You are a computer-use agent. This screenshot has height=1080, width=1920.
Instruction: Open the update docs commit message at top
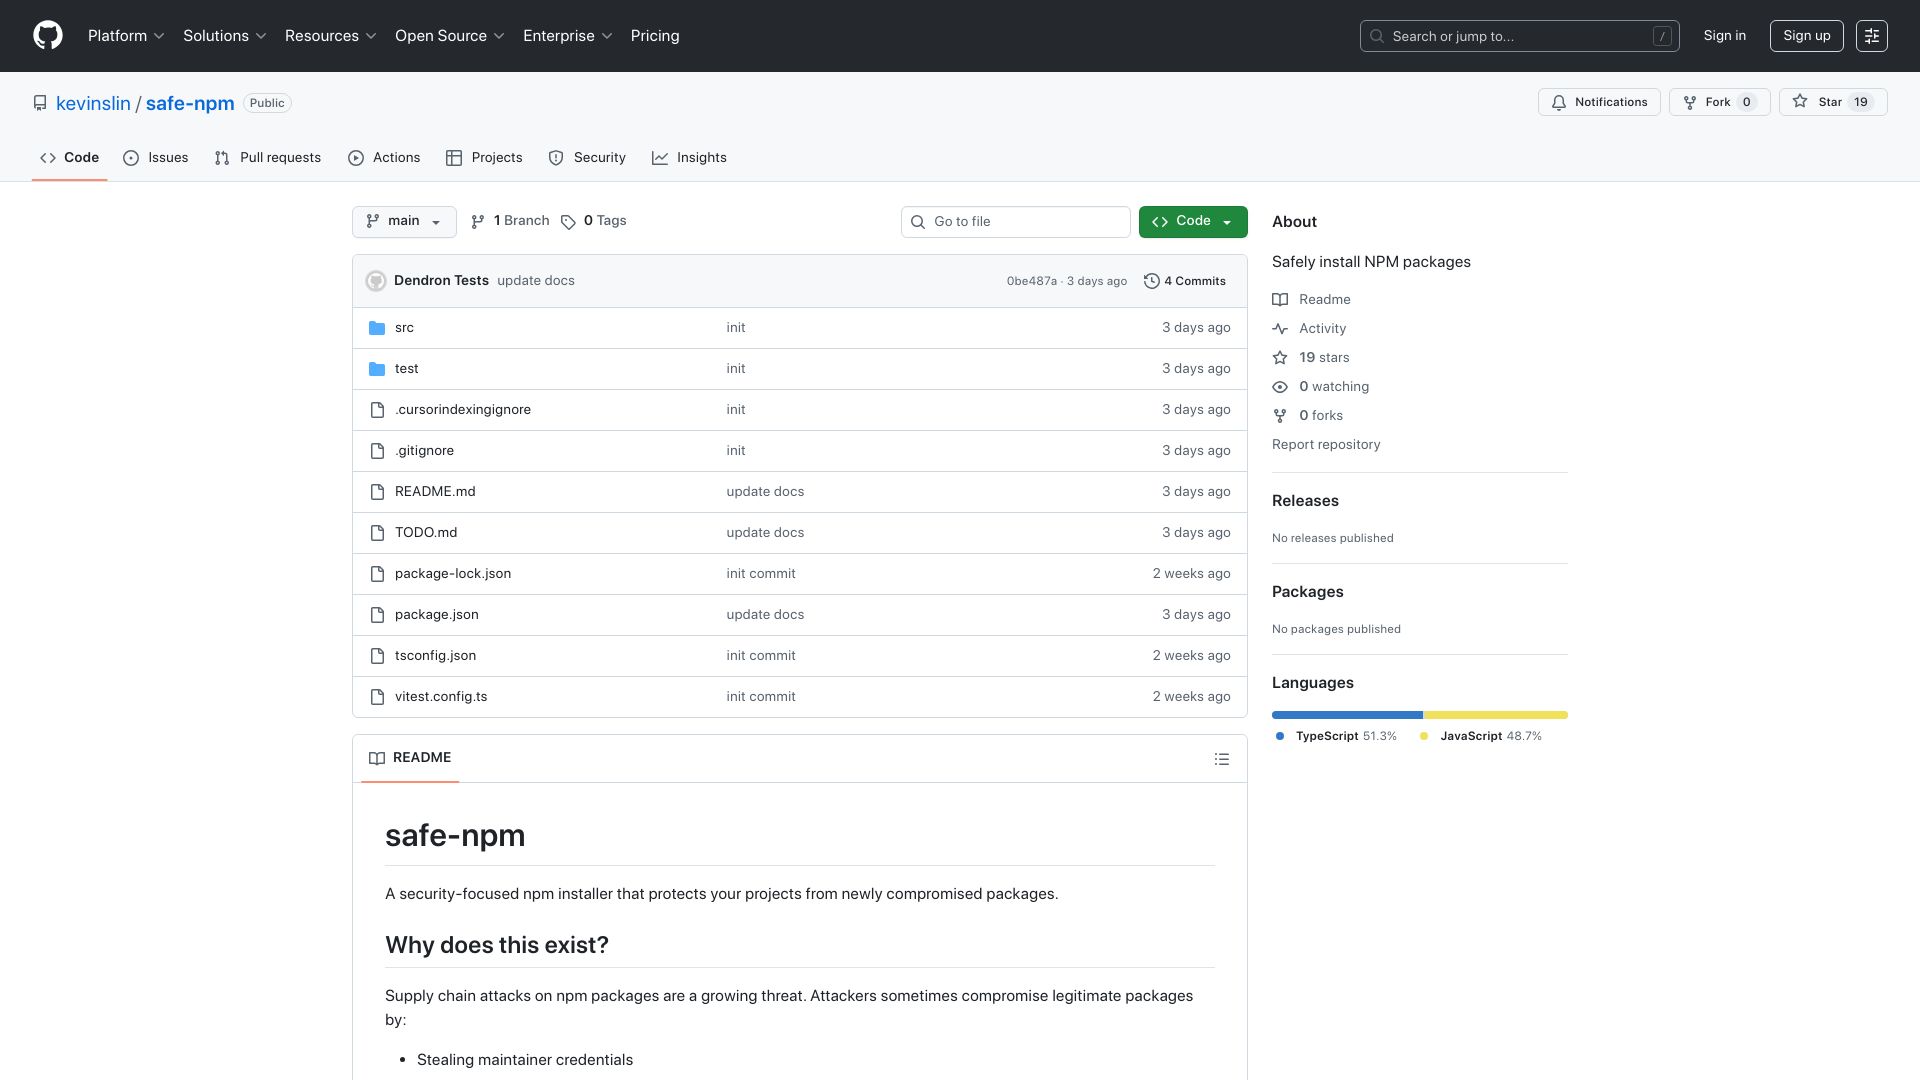(536, 281)
